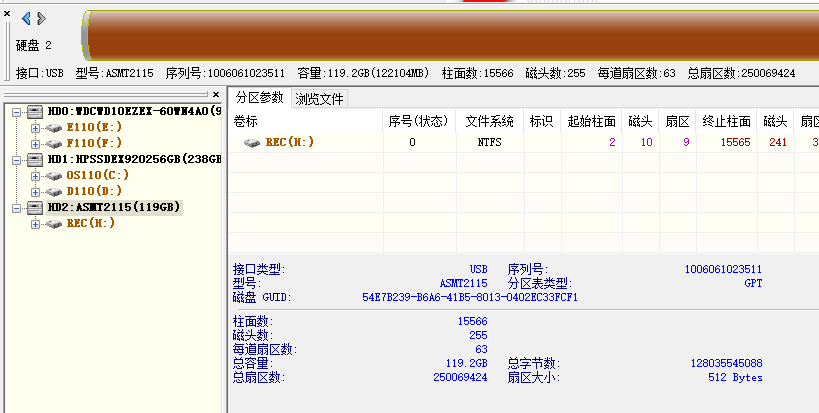819x413 pixels.
Task: Open the 浏览文件 tab
Action: tap(319, 99)
